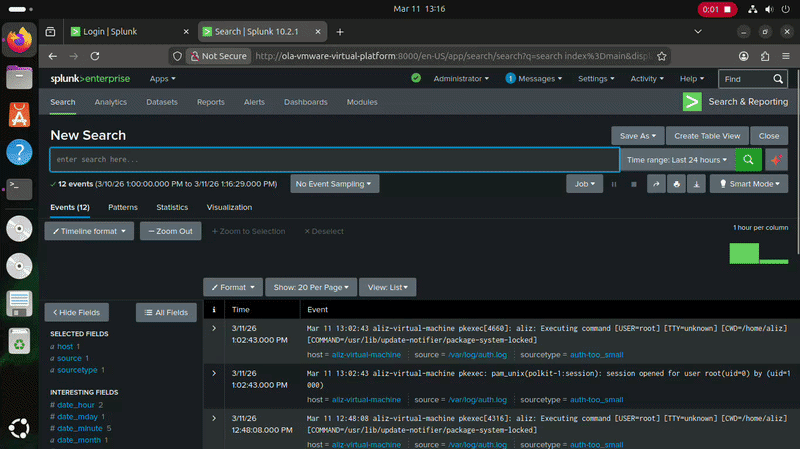Switch to the Statistics tab
This screenshot has height=449, width=800.
coord(172,207)
